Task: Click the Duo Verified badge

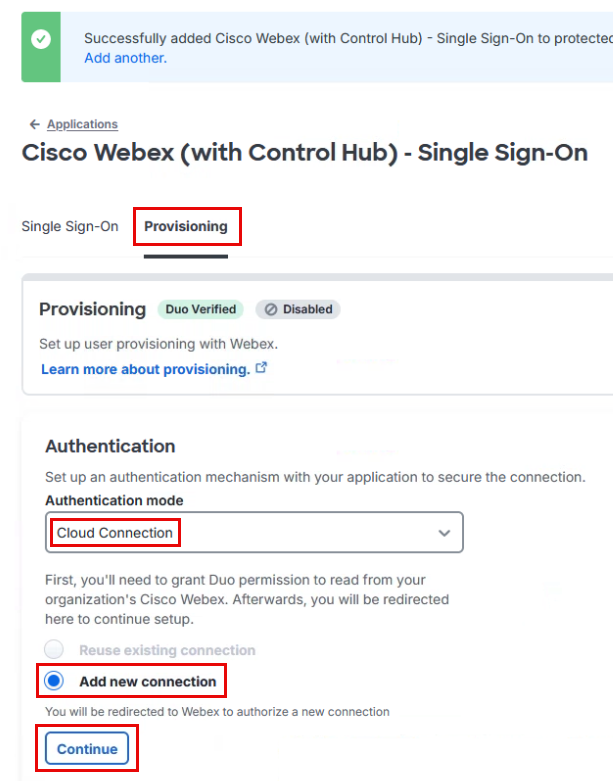Action: click(x=200, y=309)
